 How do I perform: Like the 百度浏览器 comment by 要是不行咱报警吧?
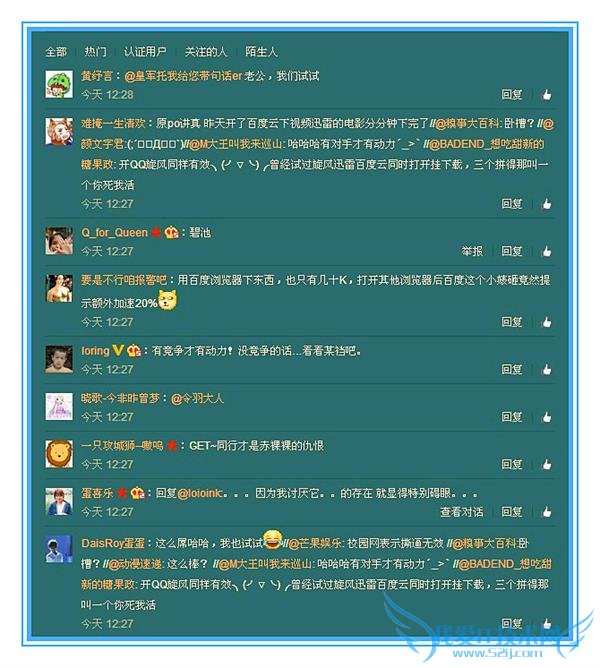tap(546, 322)
